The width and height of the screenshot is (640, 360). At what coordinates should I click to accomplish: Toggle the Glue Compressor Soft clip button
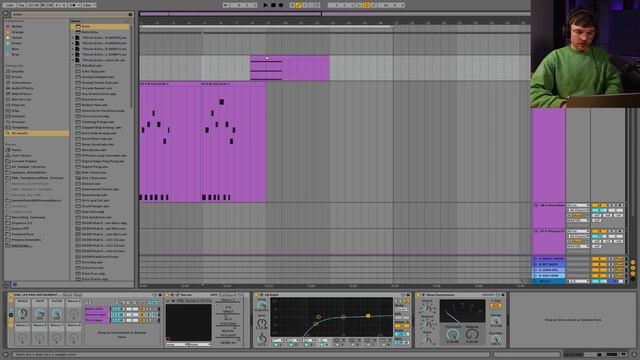(x=496, y=305)
